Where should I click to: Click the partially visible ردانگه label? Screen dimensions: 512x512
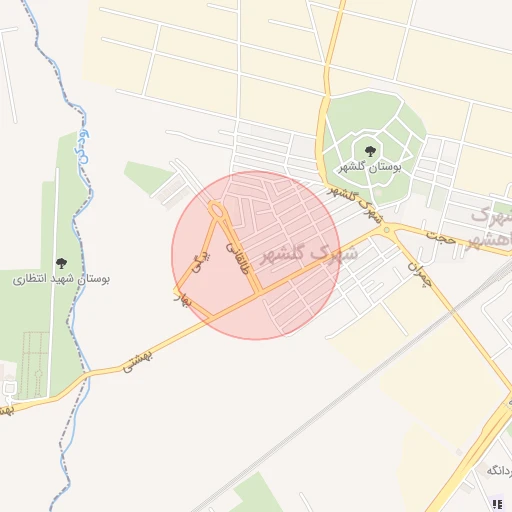[x=499, y=471]
